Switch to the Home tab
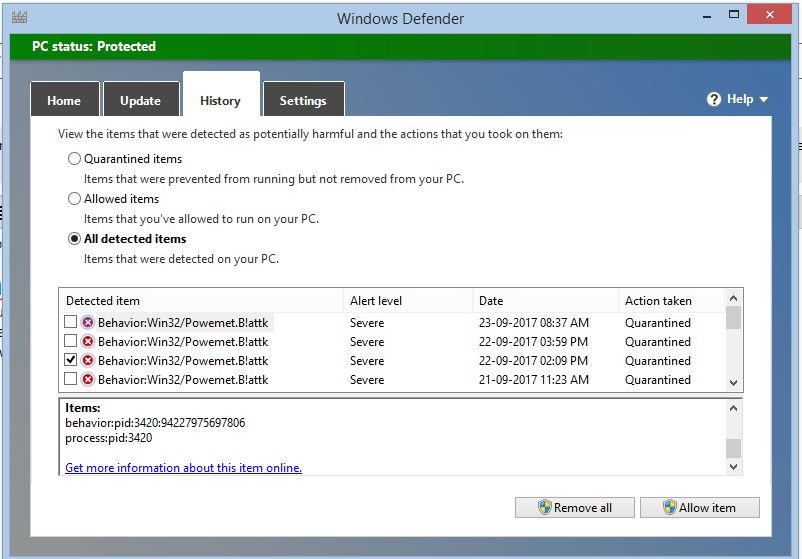This screenshot has width=802, height=559. (x=64, y=100)
